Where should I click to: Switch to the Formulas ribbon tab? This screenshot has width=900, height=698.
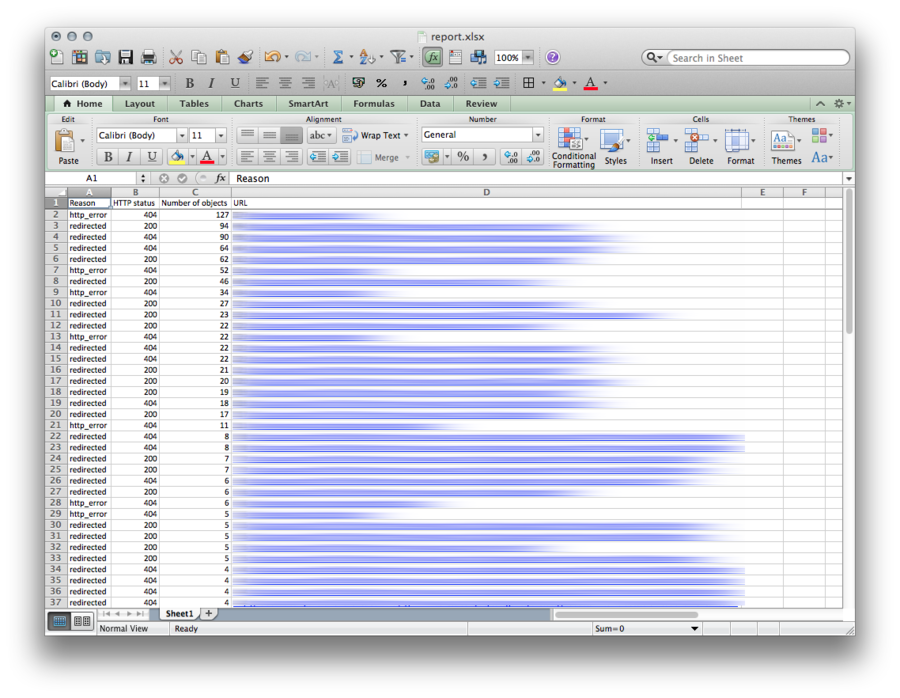coord(373,103)
